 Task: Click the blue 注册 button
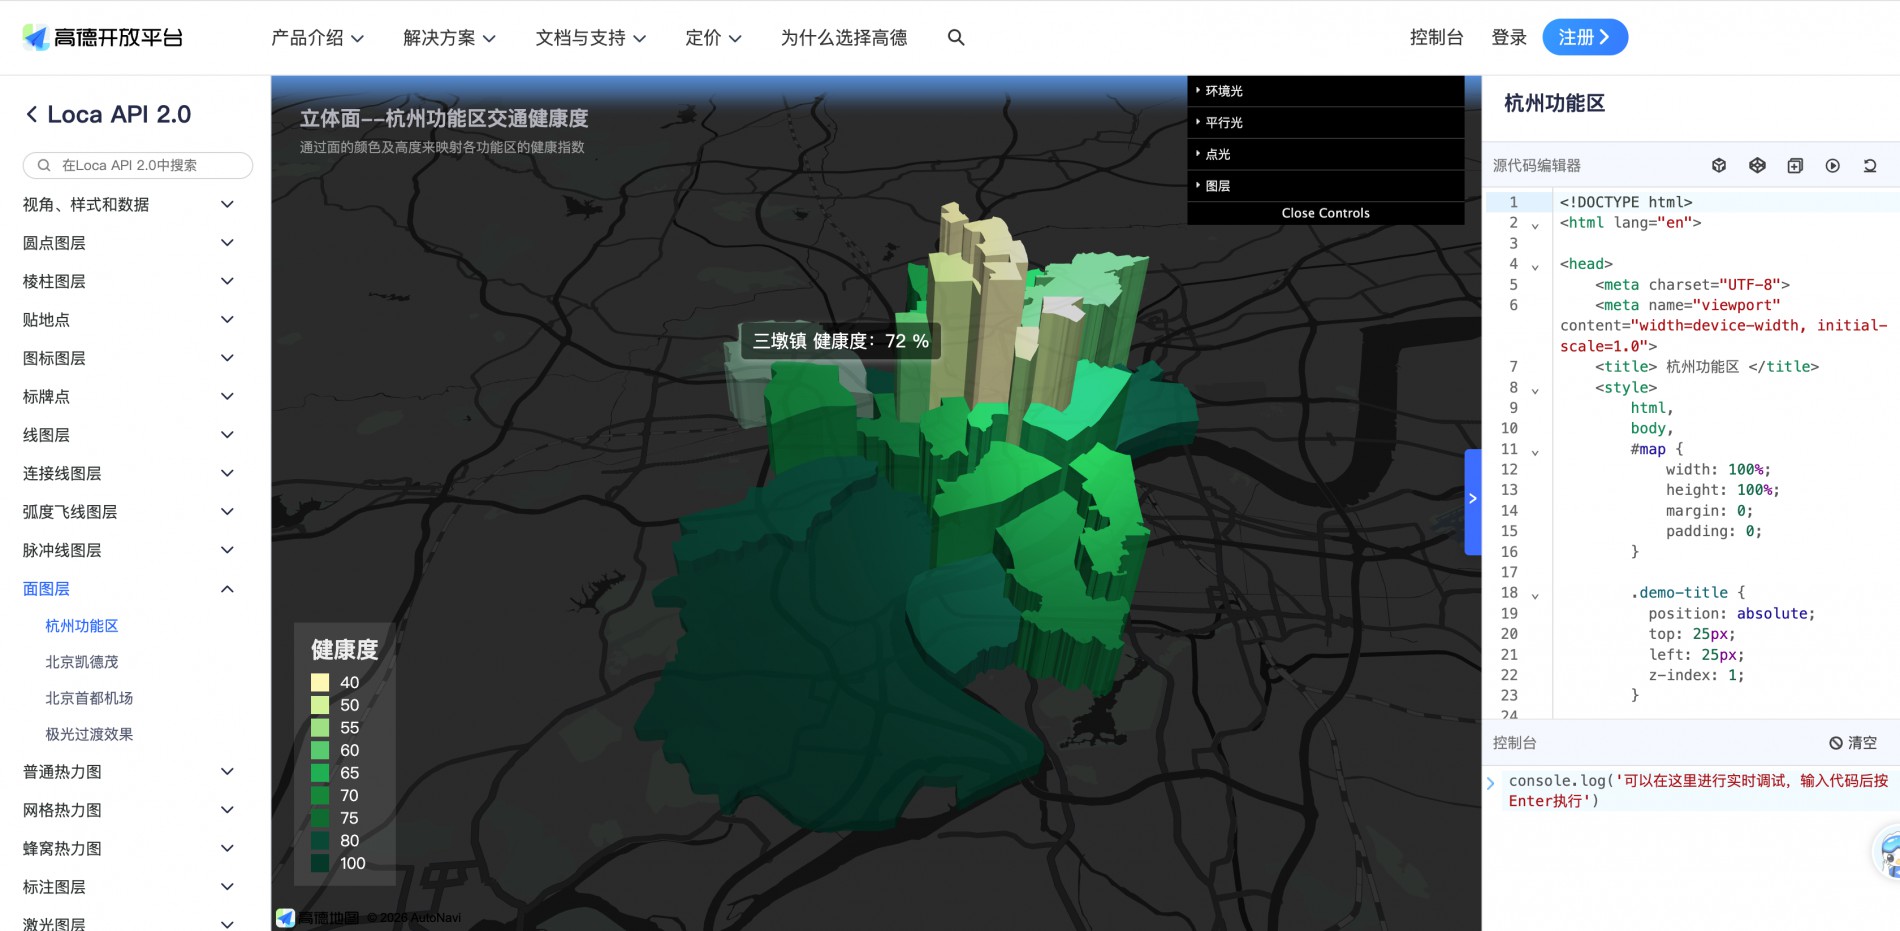coord(1584,38)
